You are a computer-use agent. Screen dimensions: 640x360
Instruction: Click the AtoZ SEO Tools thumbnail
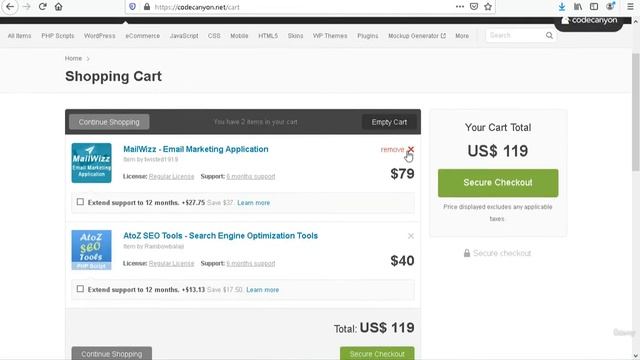click(91, 250)
